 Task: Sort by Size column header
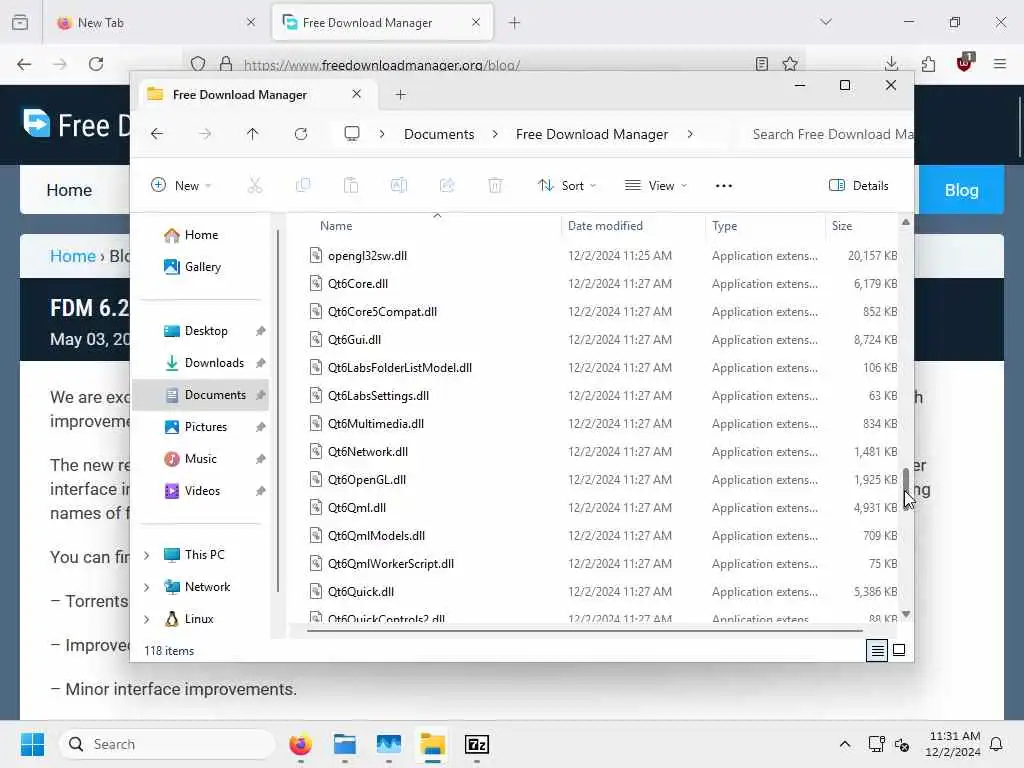(842, 226)
